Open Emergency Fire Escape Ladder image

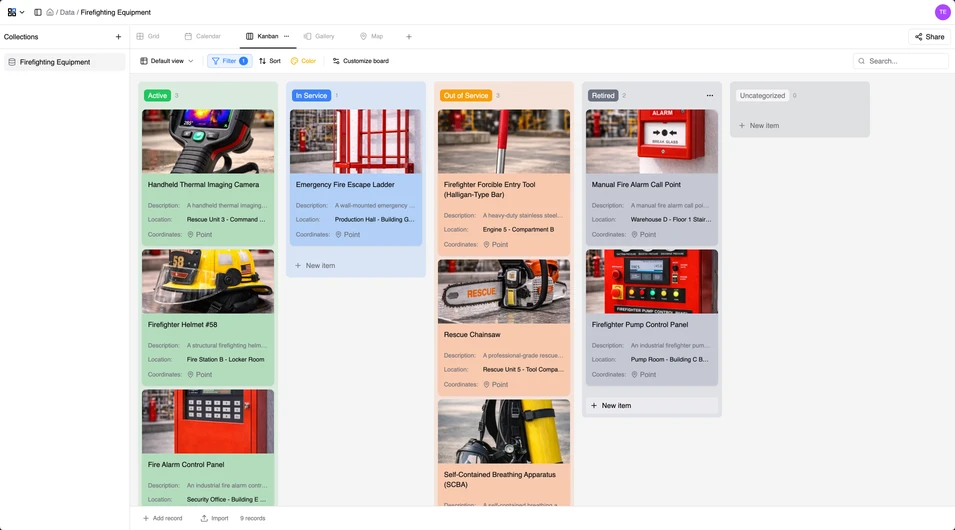pos(356,141)
